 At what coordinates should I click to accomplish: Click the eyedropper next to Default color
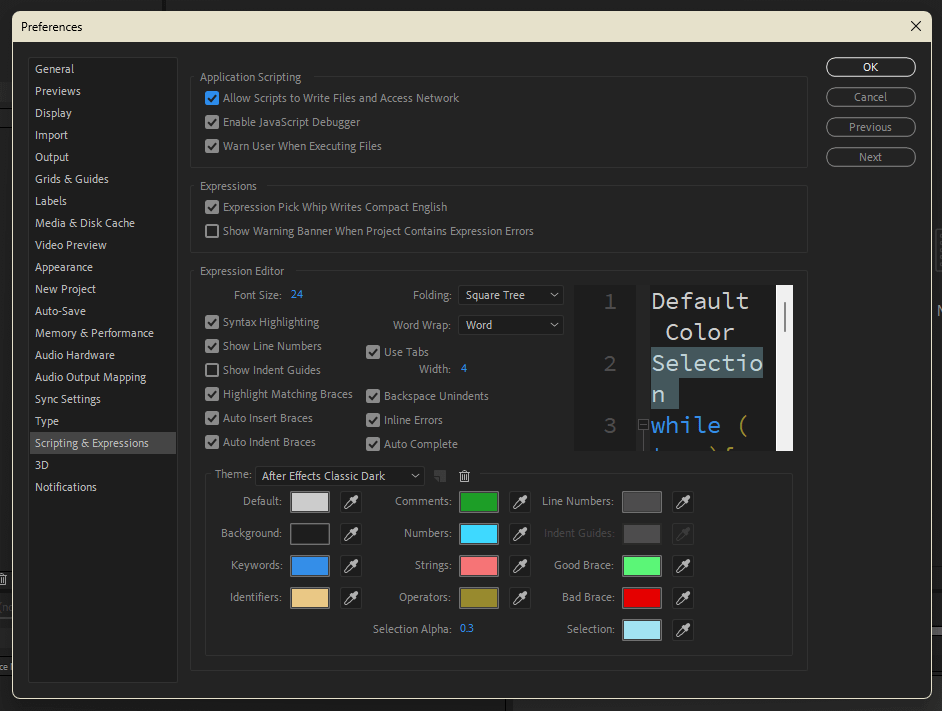(x=351, y=502)
